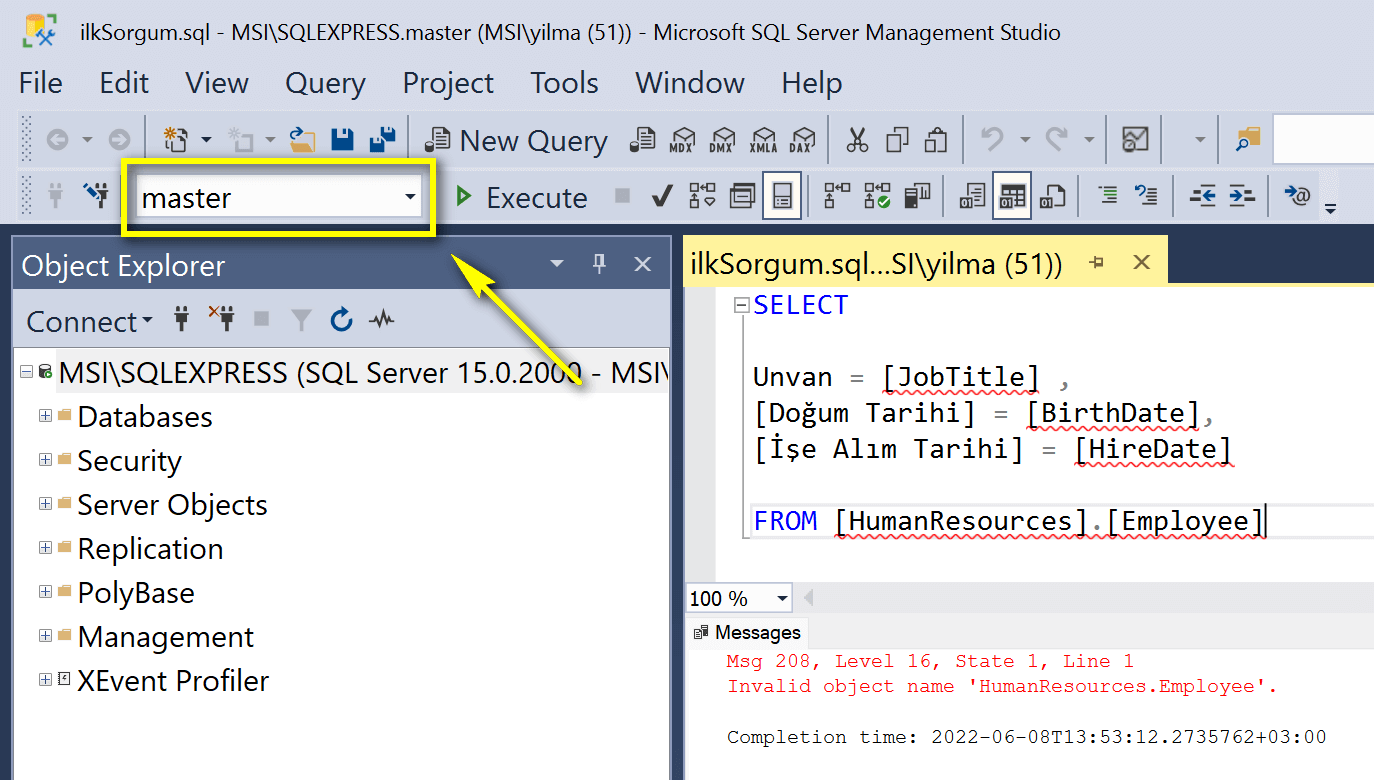Increase the indent of selected lines
Screen dimensions: 1374x780
click(1241, 196)
